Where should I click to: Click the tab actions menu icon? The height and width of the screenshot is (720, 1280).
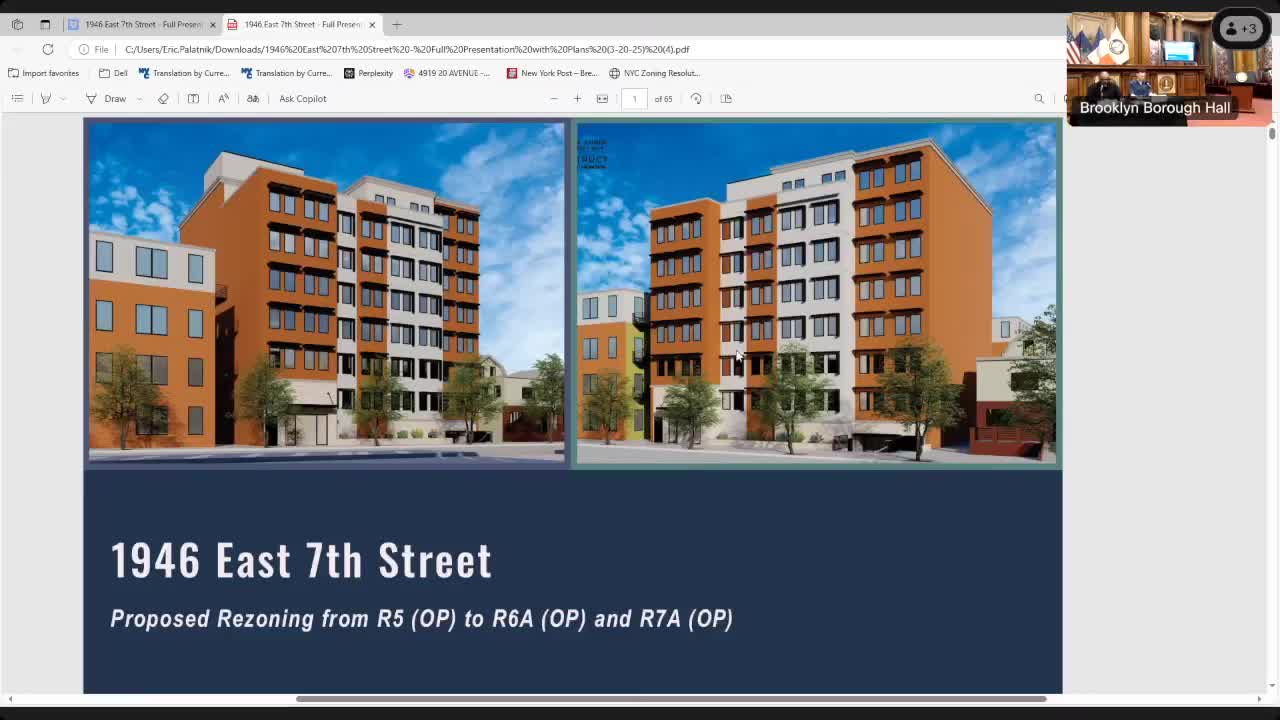tap(45, 24)
